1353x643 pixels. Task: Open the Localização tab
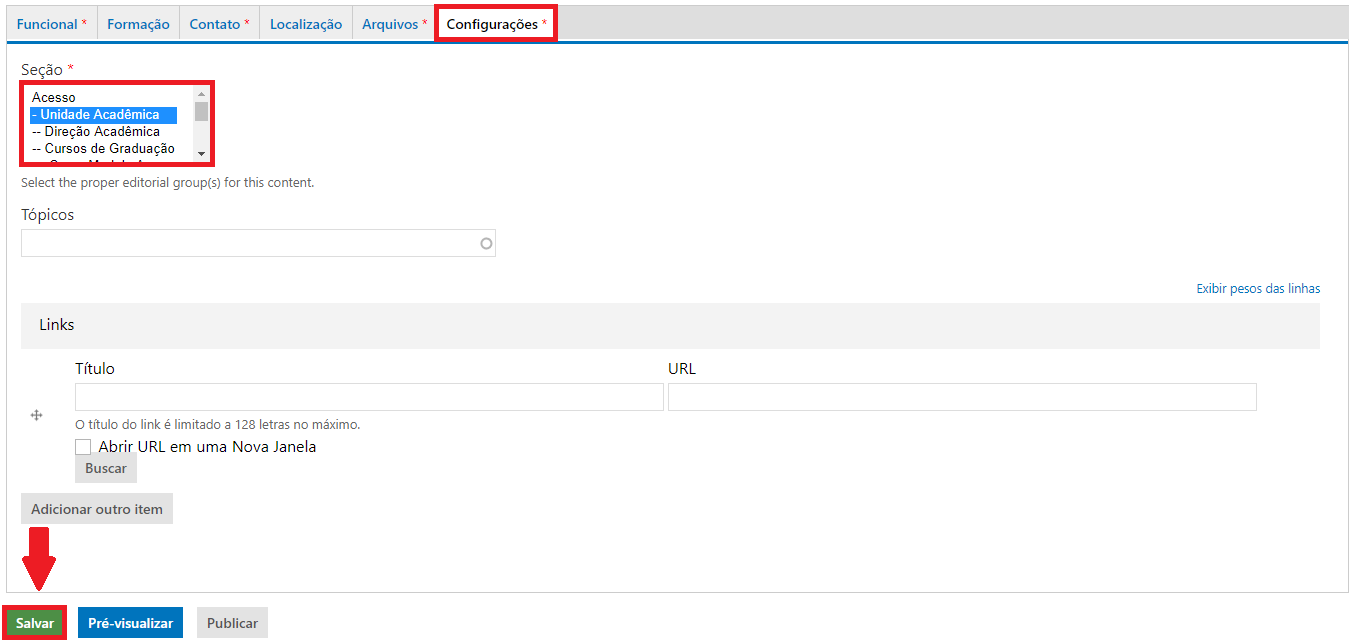pos(306,24)
